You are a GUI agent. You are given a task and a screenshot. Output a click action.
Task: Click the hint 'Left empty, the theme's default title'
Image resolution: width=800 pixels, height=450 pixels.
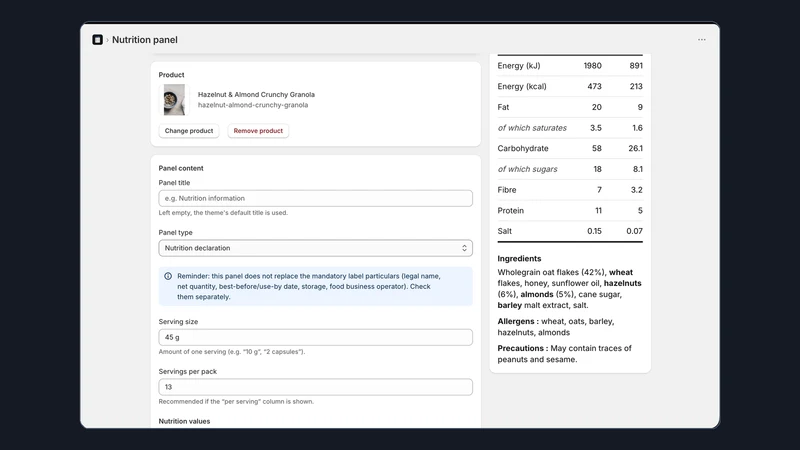tap(223, 213)
